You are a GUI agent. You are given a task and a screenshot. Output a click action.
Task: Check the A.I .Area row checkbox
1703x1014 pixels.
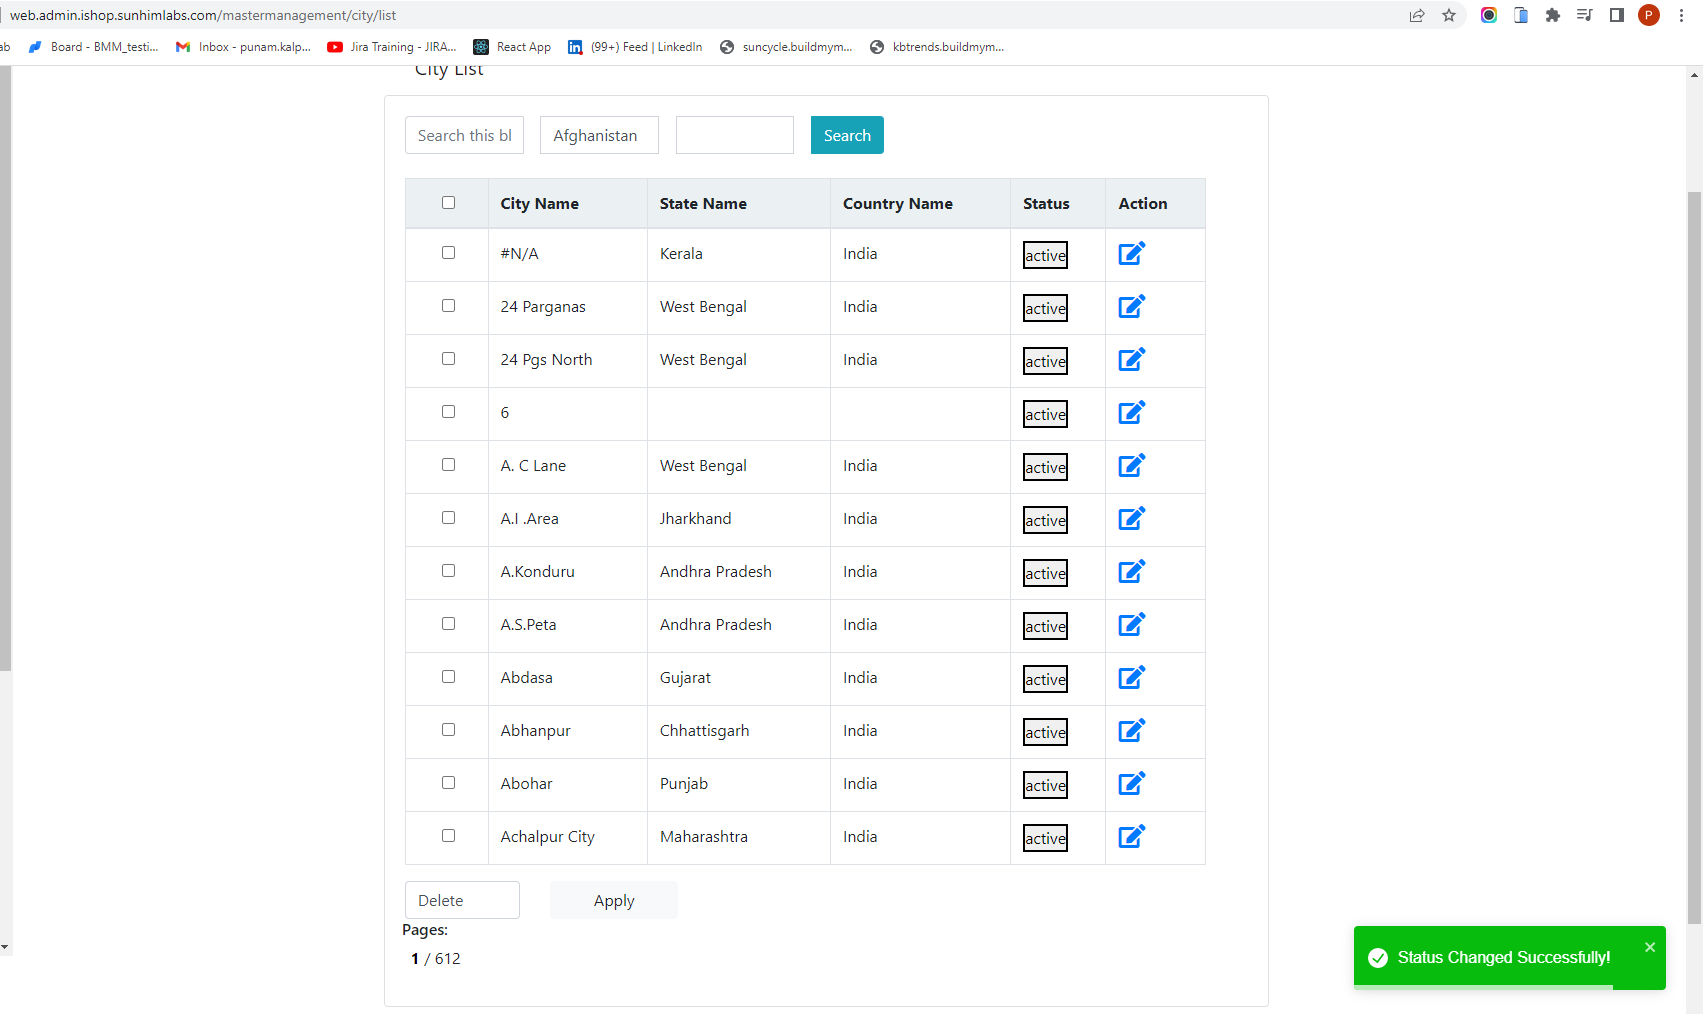click(x=448, y=518)
